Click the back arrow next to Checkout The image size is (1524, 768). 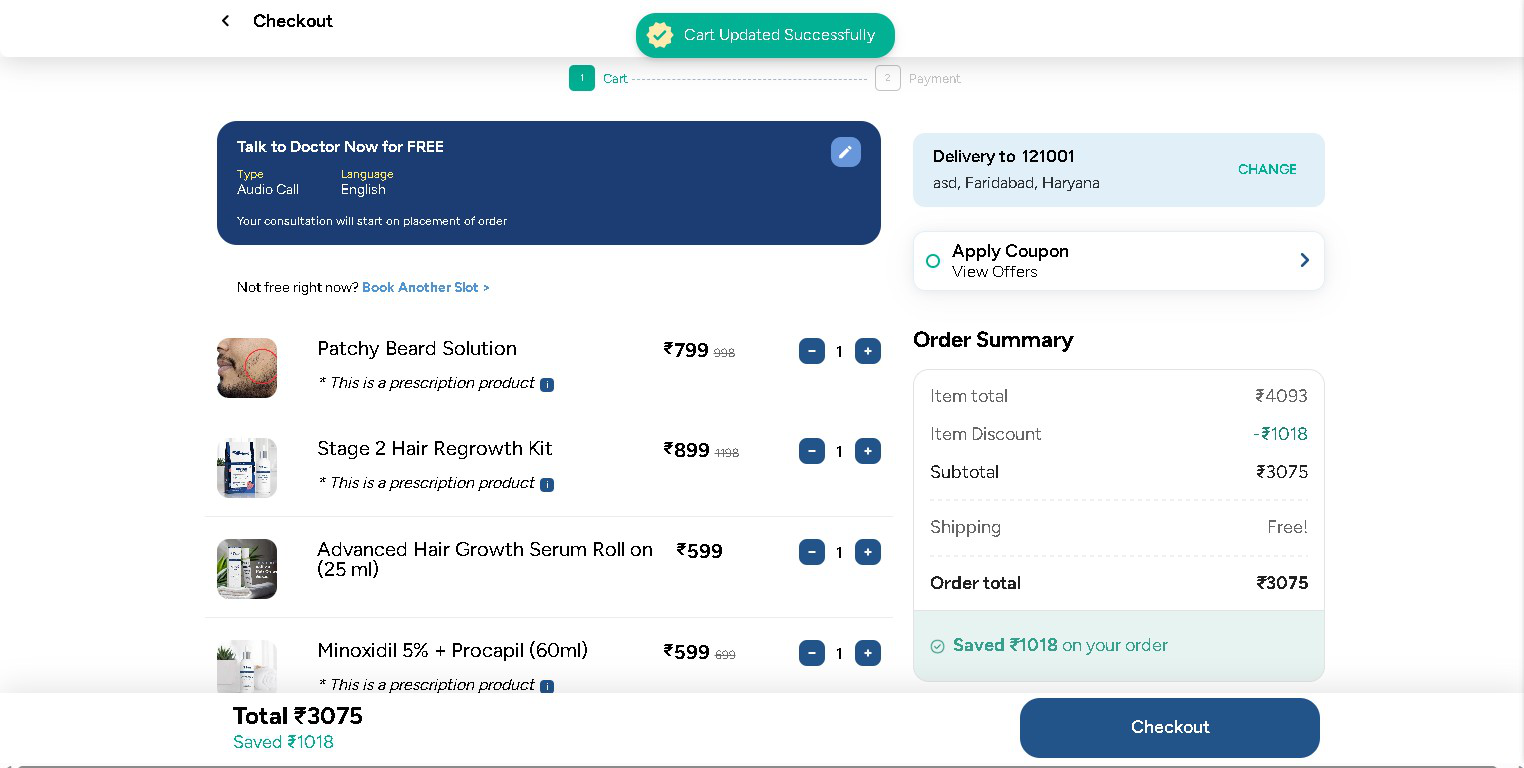pos(226,21)
